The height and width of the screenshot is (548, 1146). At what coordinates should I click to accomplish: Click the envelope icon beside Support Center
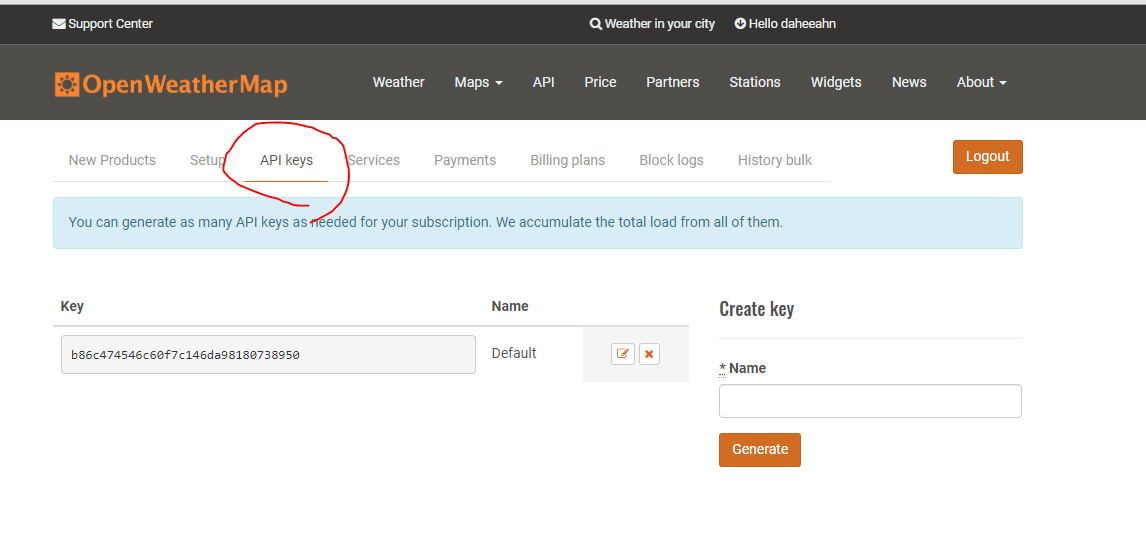tap(58, 24)
